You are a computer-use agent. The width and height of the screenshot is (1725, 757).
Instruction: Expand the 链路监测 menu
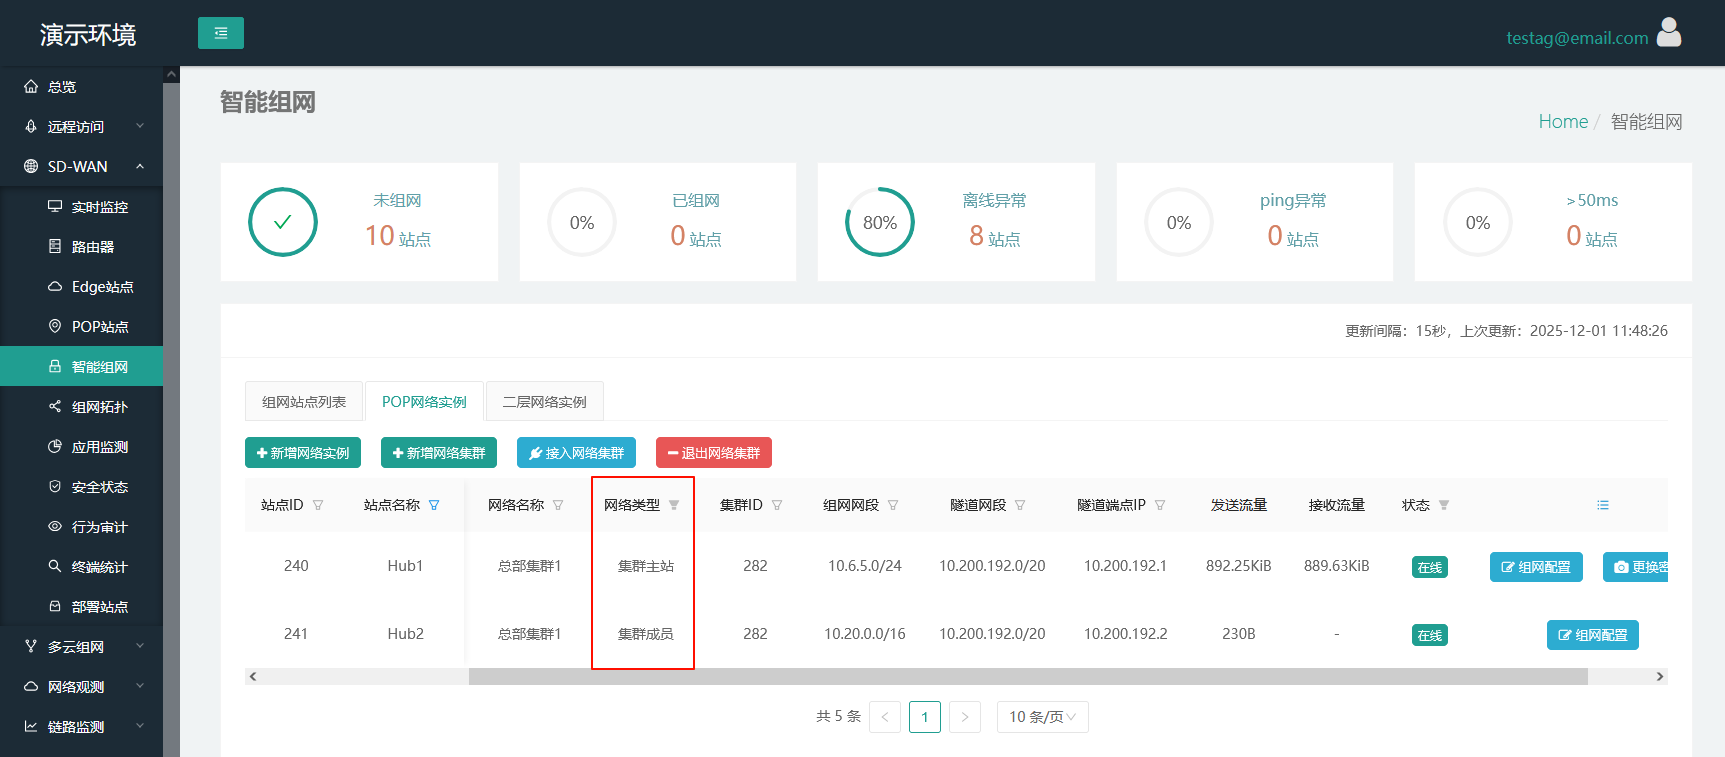click(x=81, y=727)
